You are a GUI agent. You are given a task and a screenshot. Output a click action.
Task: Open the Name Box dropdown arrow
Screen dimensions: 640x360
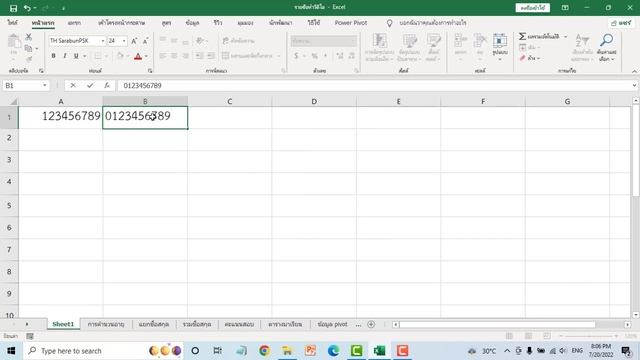click(44, 85)
